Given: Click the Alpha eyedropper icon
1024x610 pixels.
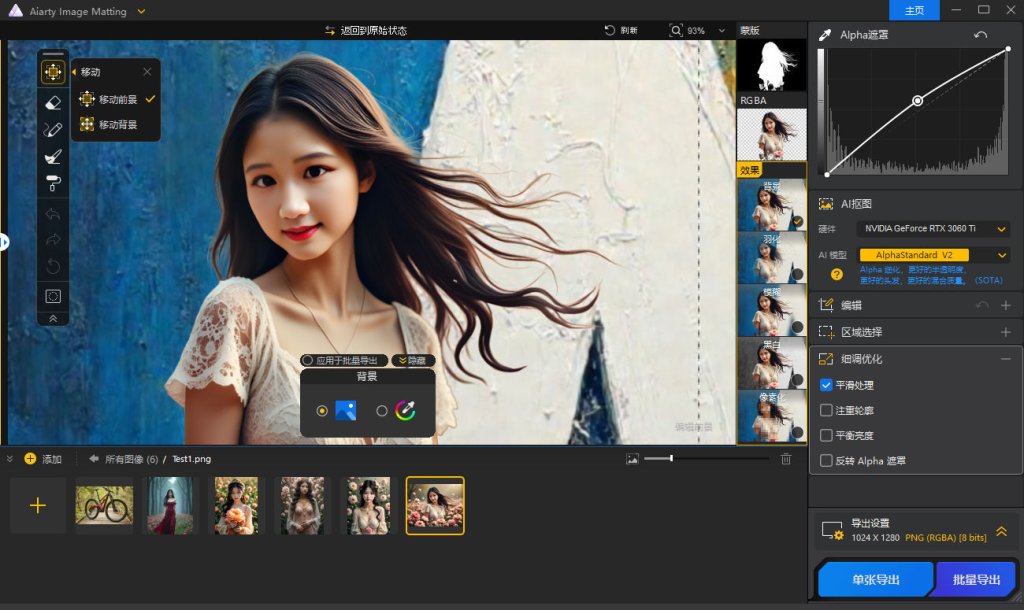Looking at the screenshot, I should click(x=825, y=35).
